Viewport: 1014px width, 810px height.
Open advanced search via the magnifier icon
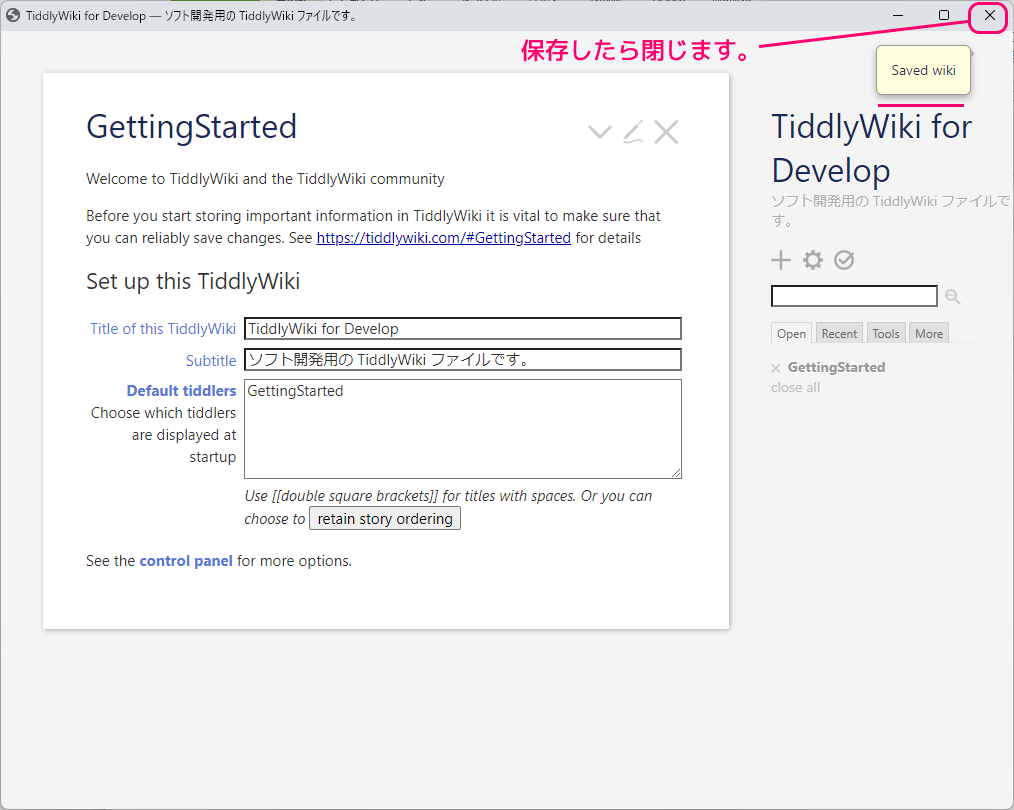pos(952,296)
